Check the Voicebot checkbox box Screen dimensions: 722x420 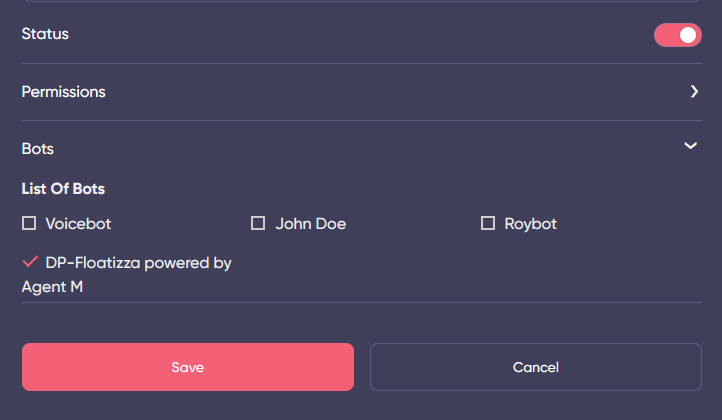click(x=29, y=223)
